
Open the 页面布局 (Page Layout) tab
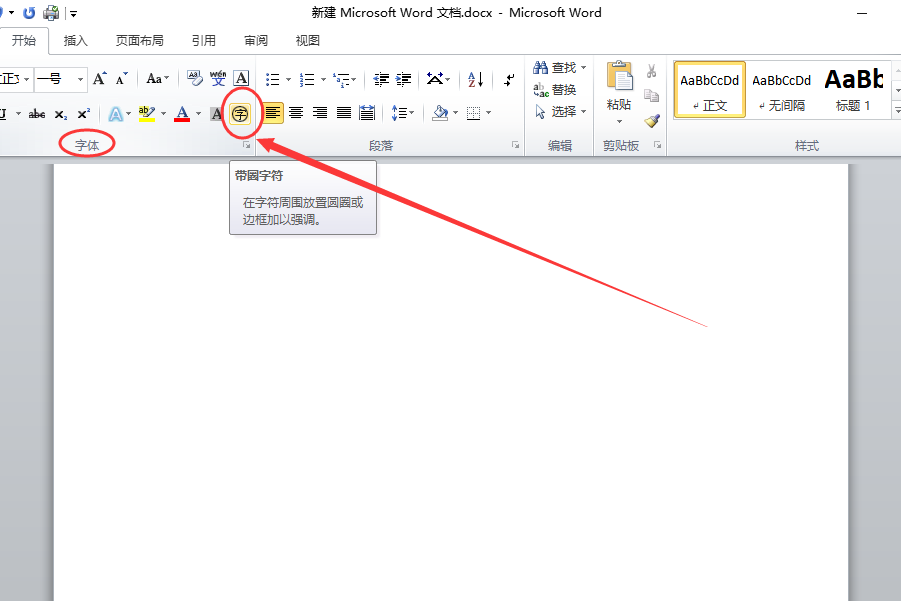[140, 41]
